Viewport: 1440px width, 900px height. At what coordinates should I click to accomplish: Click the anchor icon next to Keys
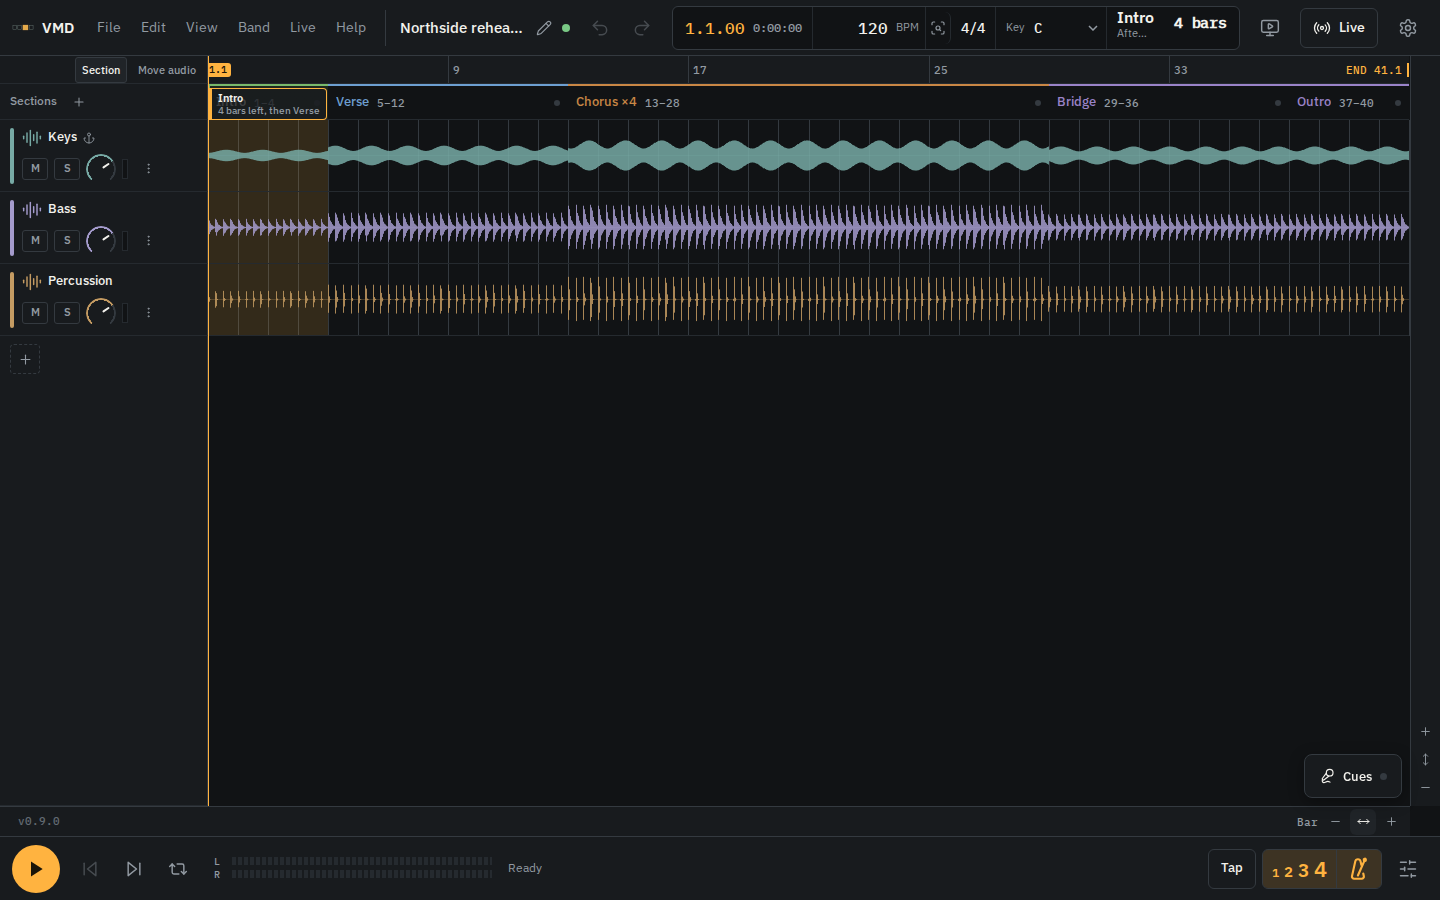pyautogui.click(x=89, y=138)
